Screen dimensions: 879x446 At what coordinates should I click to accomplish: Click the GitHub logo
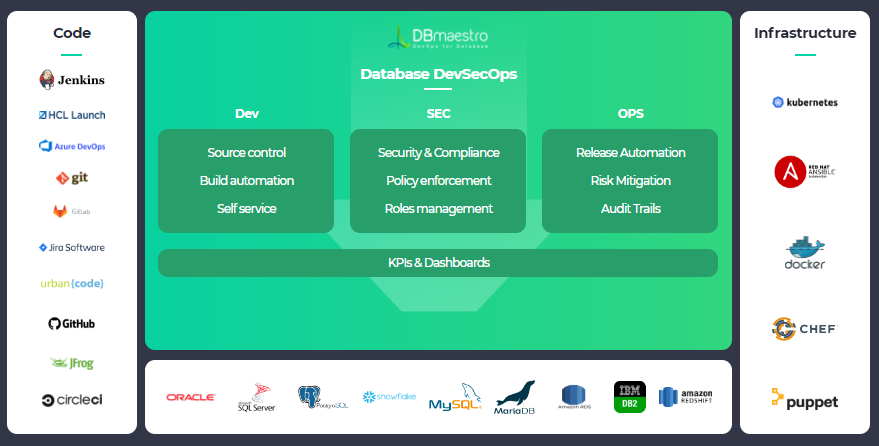coord(71,323)
